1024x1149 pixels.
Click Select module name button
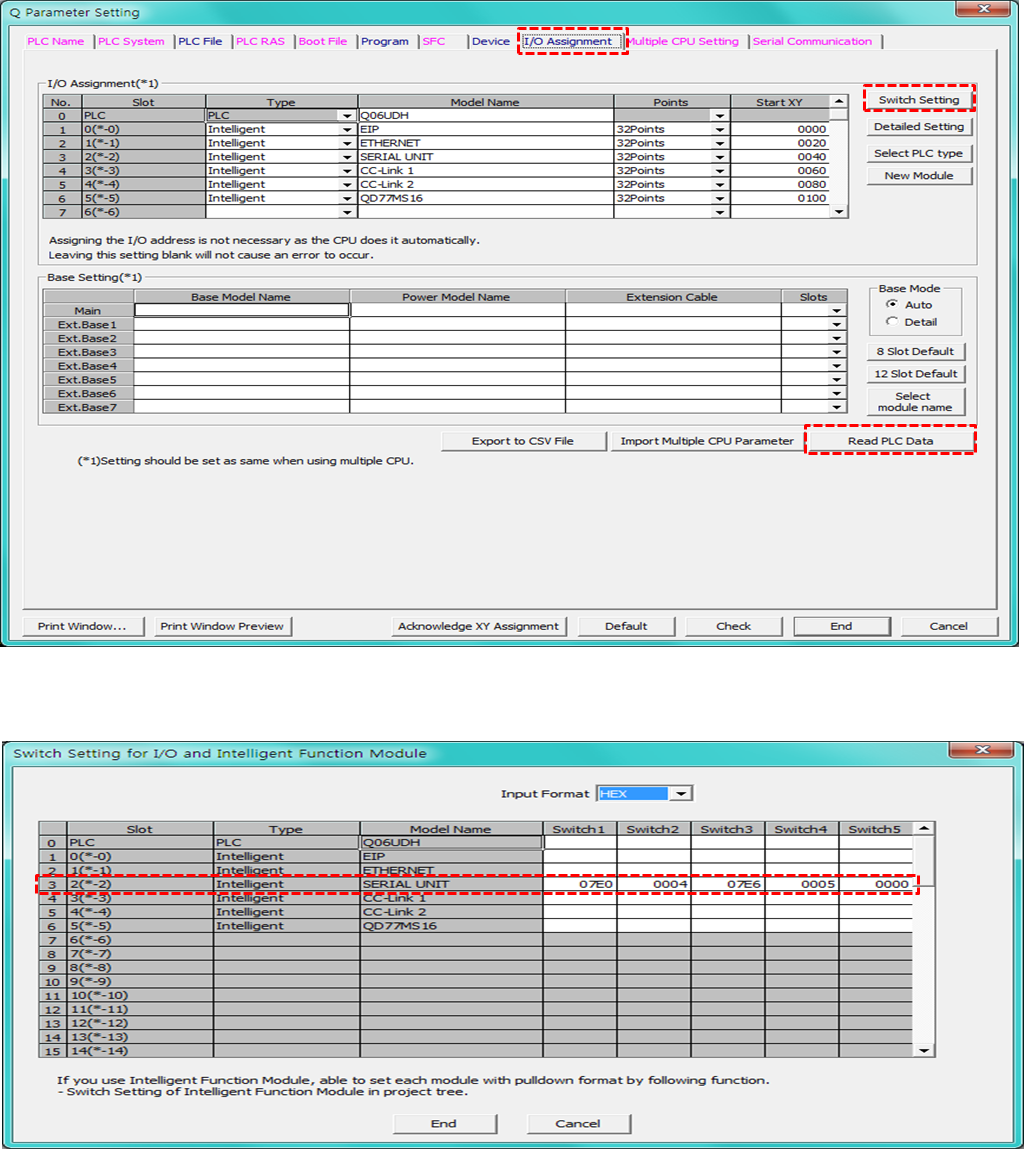(x=916, y=402)
